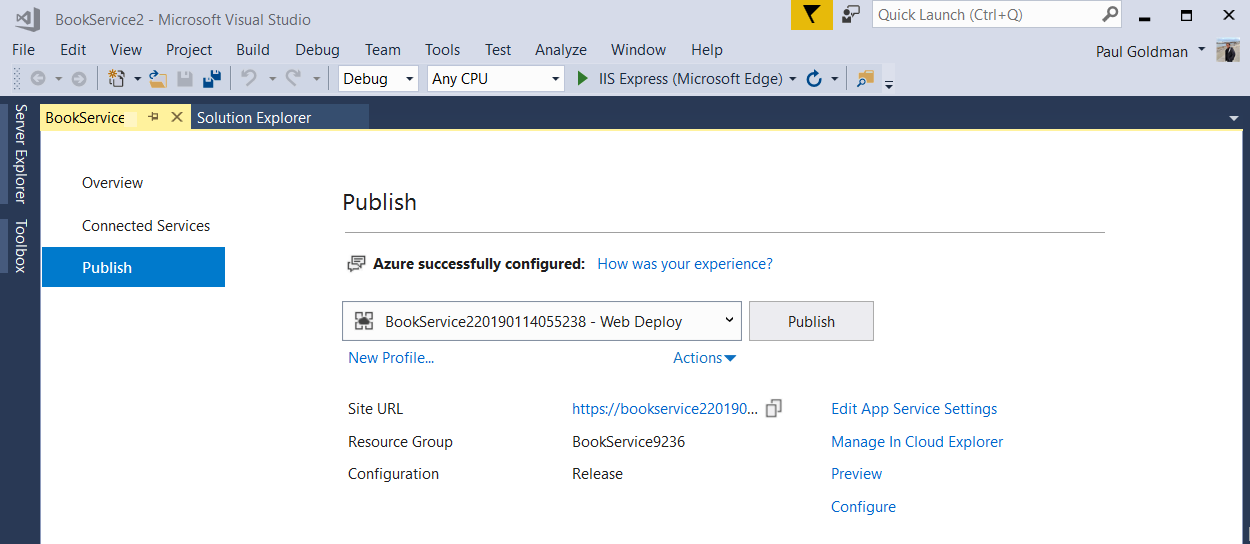Click the Save All toolbar icon
The height and width of the screenshot is (544, 1250).
tap(211, 78)
